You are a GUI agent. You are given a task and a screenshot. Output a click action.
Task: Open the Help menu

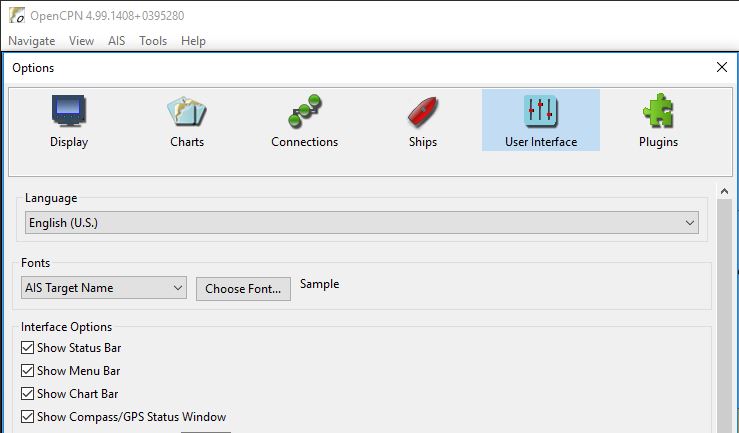[x=193, y=41]
